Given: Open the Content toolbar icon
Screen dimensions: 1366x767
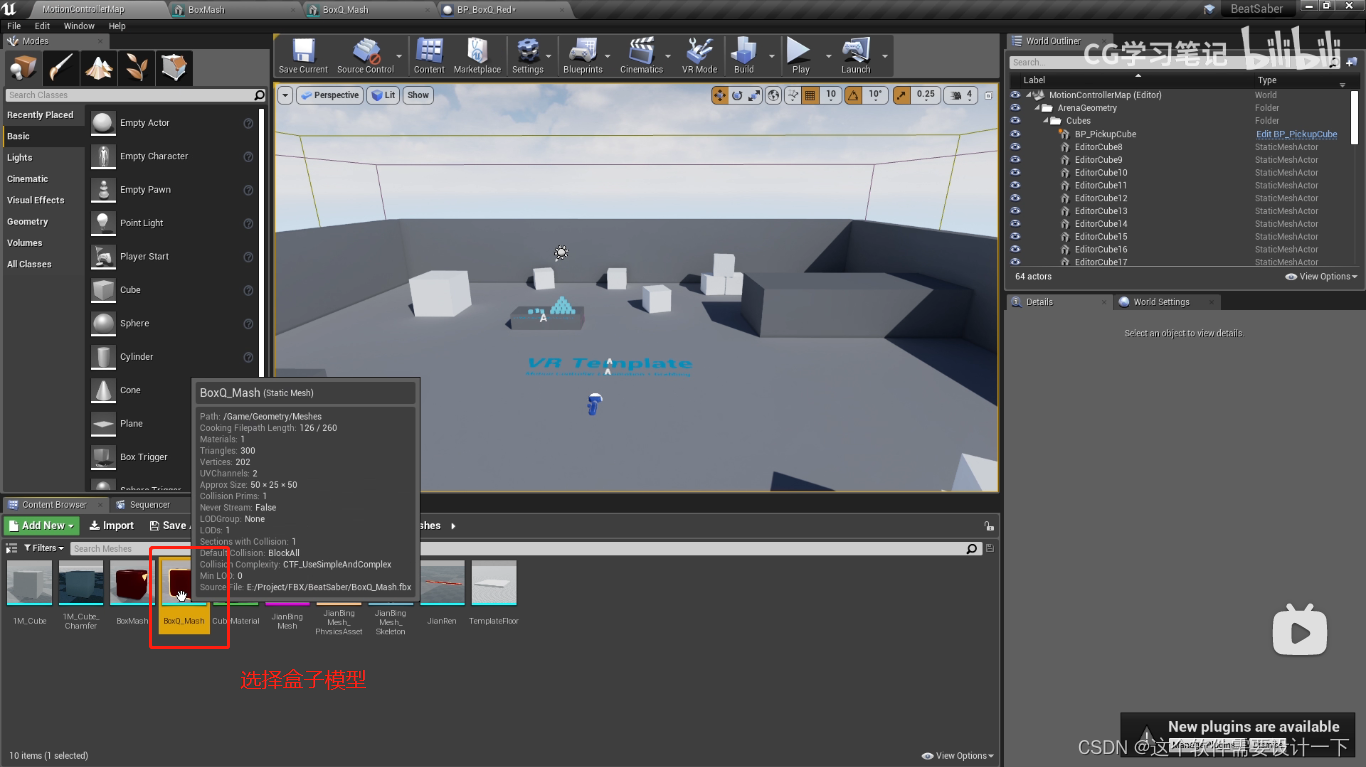Looking at the screenshot, I should (429, 55).
